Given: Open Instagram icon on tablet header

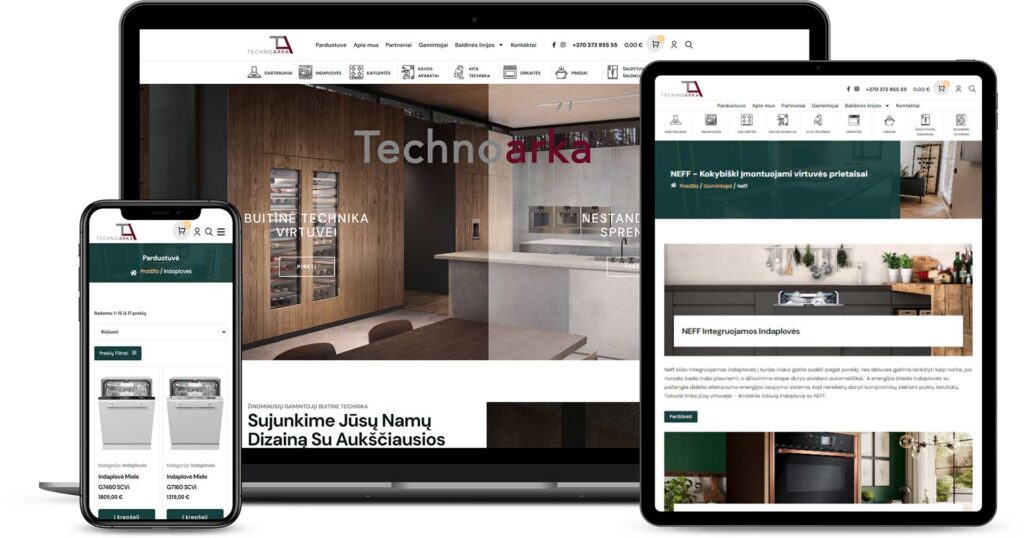Looking at the screenshot, I should [857, 89].
